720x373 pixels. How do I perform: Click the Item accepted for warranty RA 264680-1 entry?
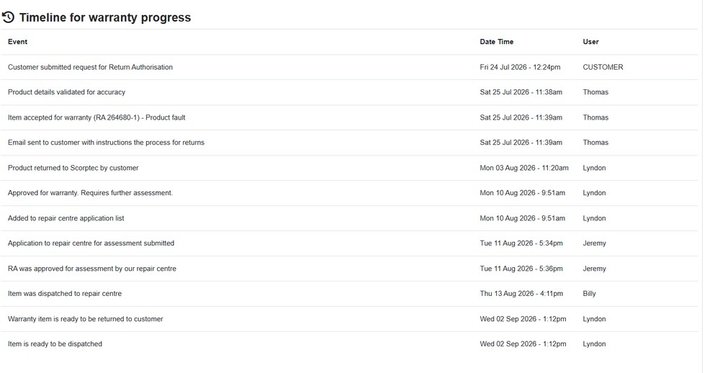click(x=96, y=118)
